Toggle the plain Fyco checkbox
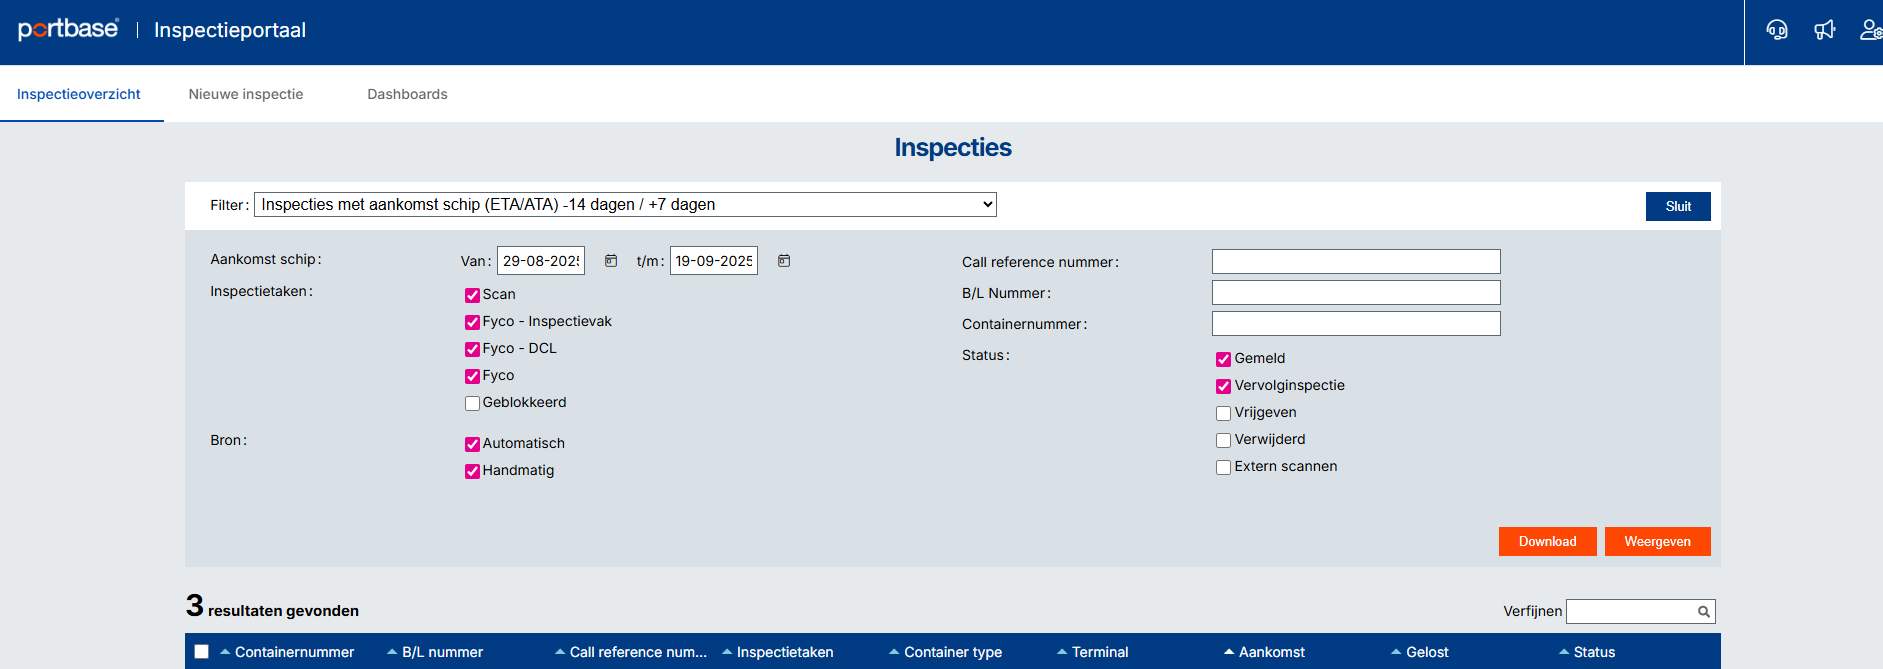Viewport: 1883px width, 669px height. click(x=472, y=376)
